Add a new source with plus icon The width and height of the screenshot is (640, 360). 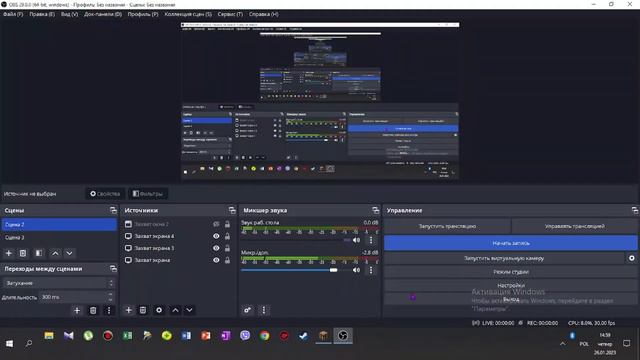tap(128, 310)
